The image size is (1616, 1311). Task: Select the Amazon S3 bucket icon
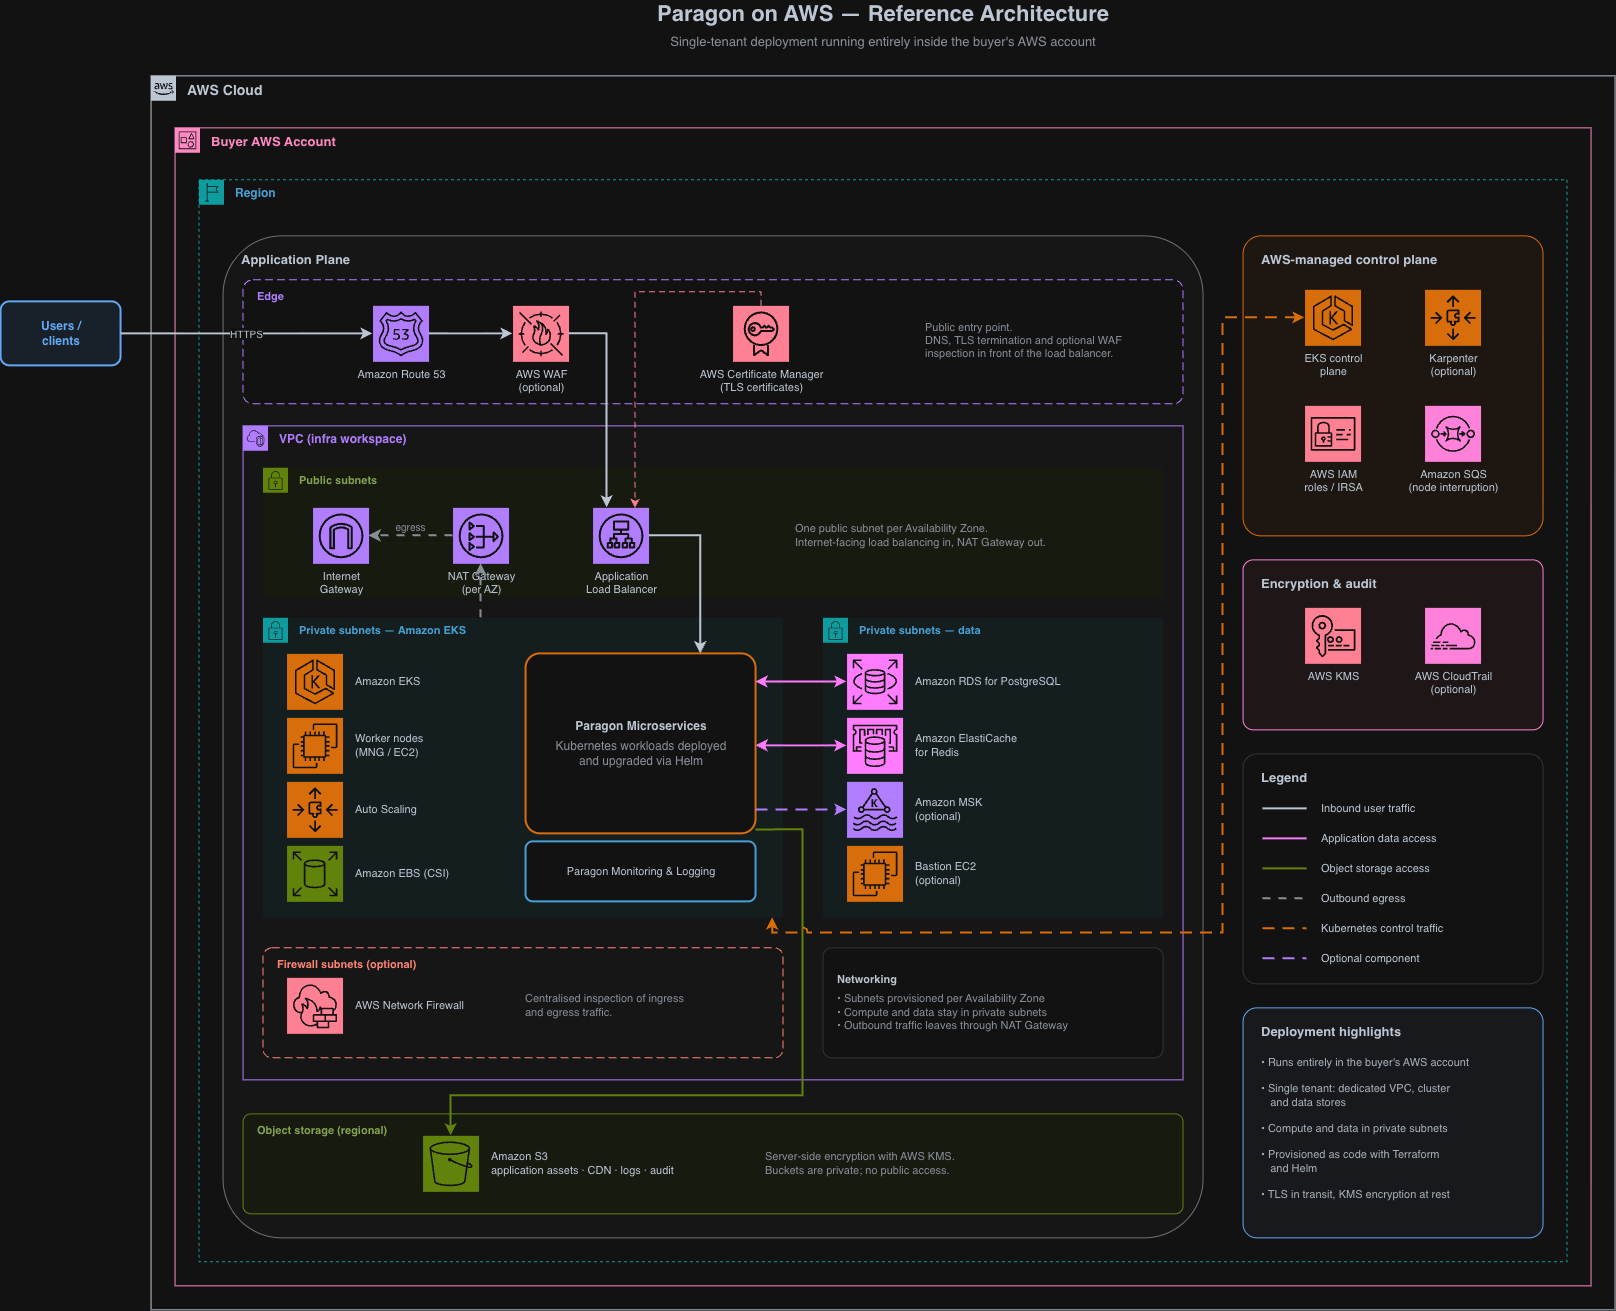point(451,1164)
